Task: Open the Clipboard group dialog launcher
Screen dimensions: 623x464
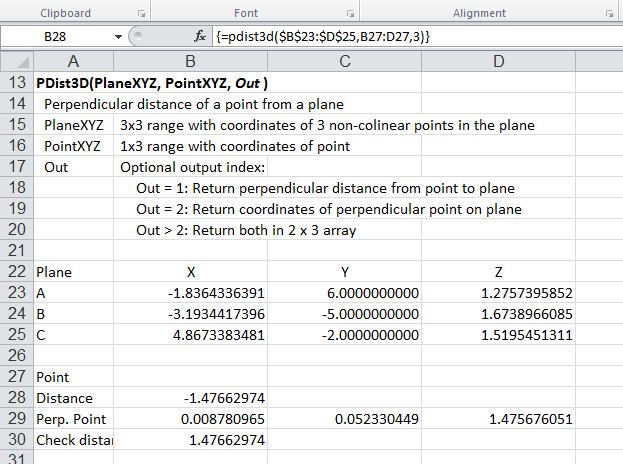Action: [x=140, y=13]
